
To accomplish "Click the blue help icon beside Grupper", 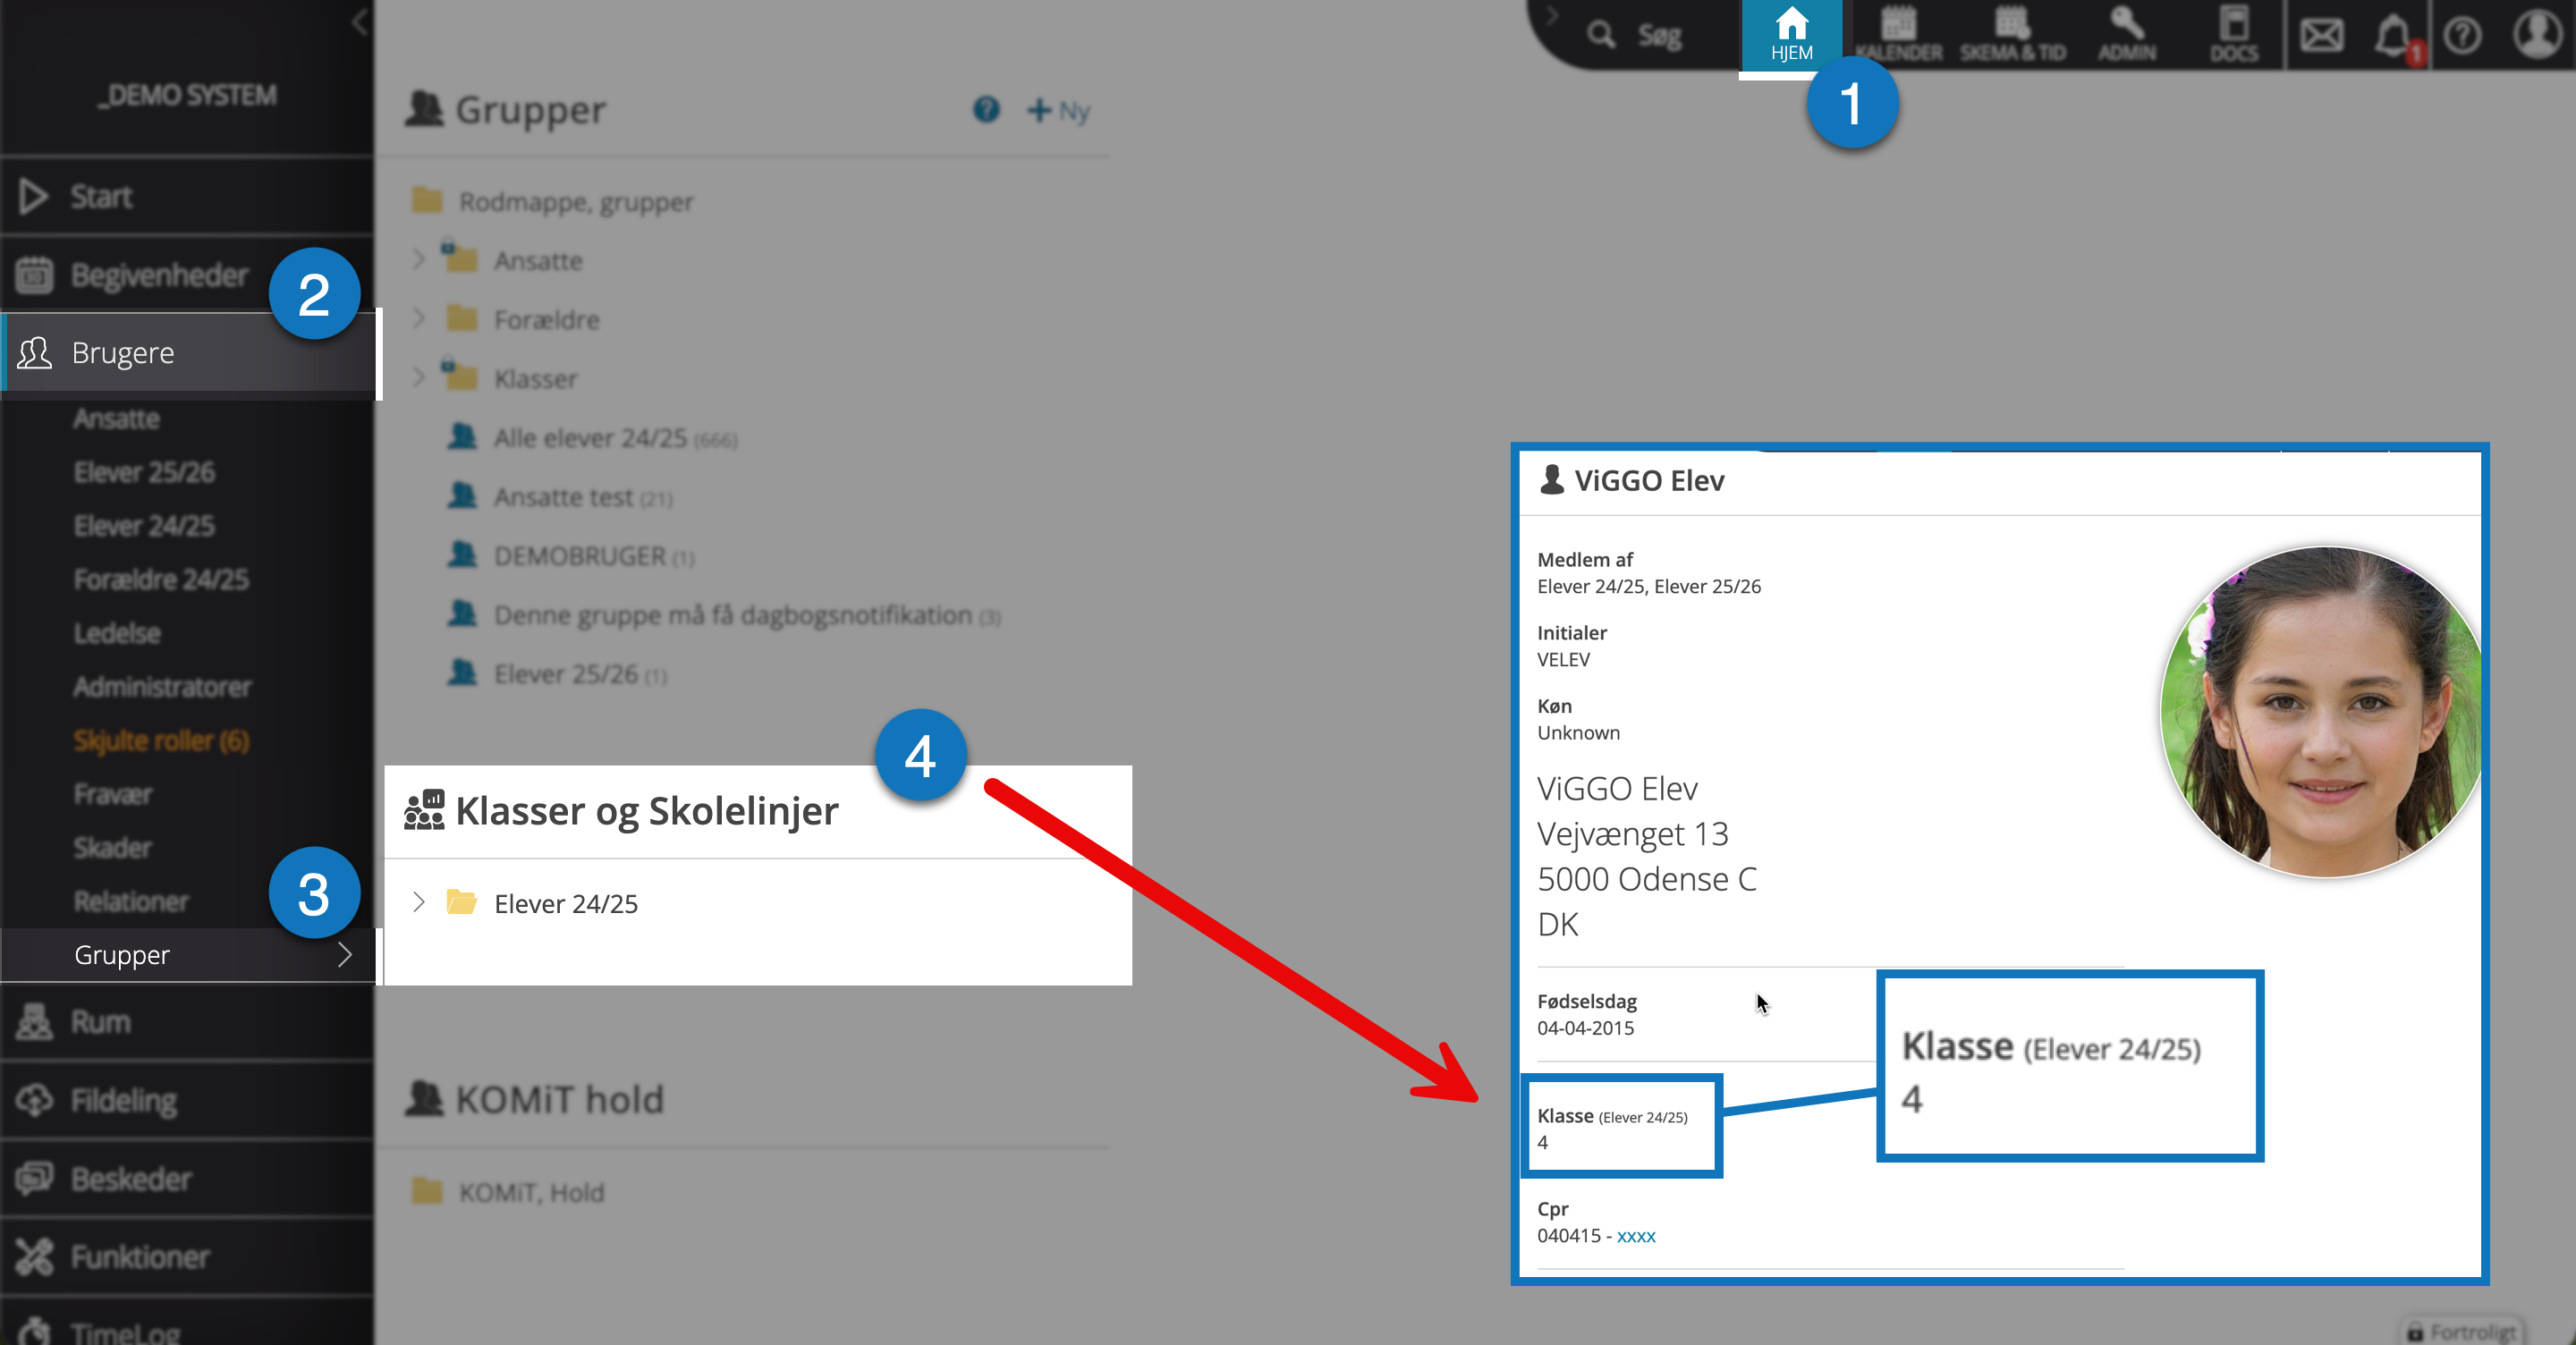I will click(x=986, y=110).
